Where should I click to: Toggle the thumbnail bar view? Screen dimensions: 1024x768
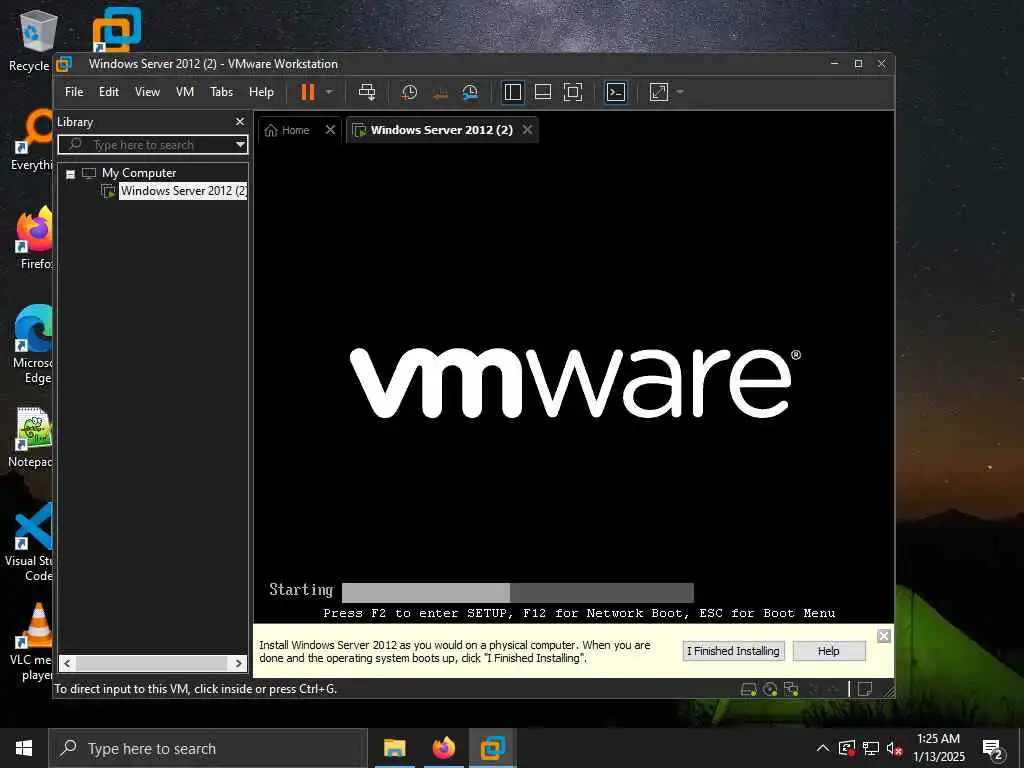click(543, 92)
